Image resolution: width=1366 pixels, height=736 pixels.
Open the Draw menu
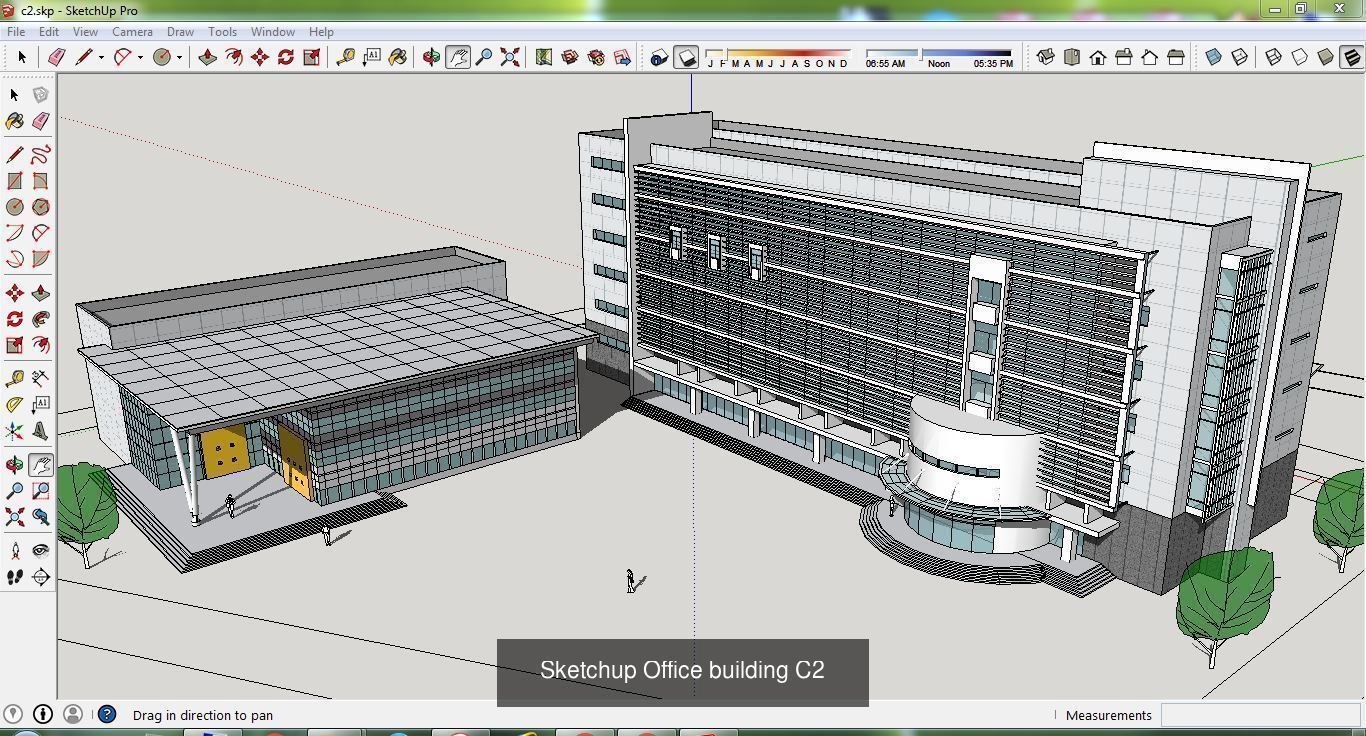(x=180, y=32)
